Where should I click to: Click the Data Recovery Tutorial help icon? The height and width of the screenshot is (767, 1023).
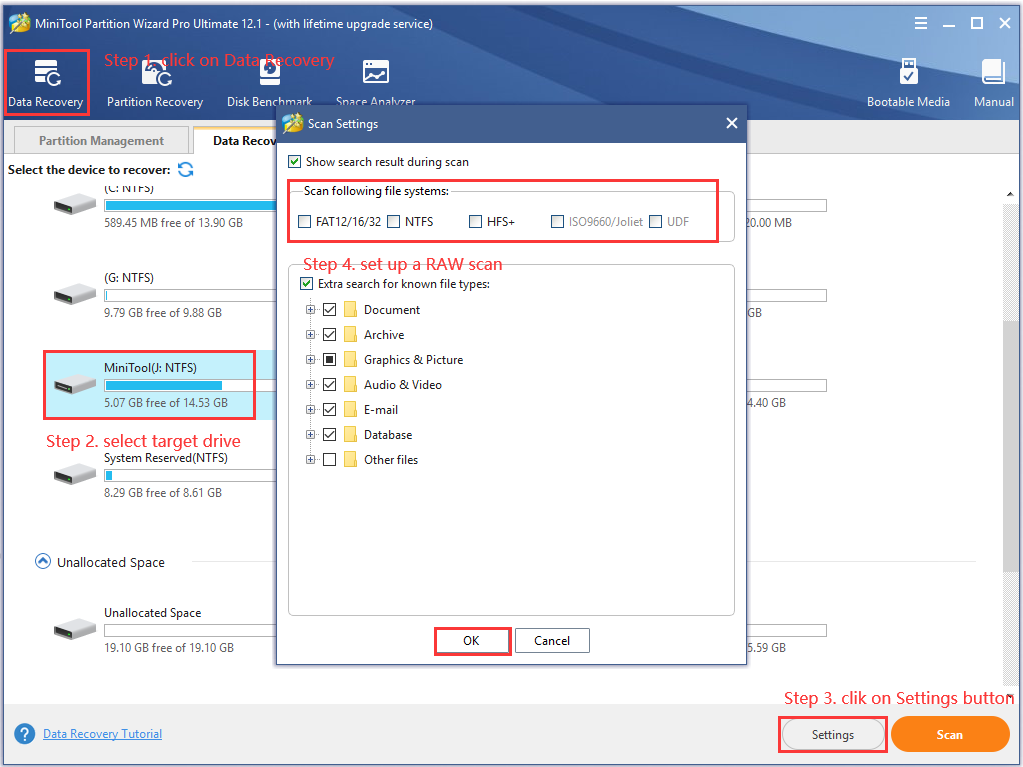(x=24, y=734)
